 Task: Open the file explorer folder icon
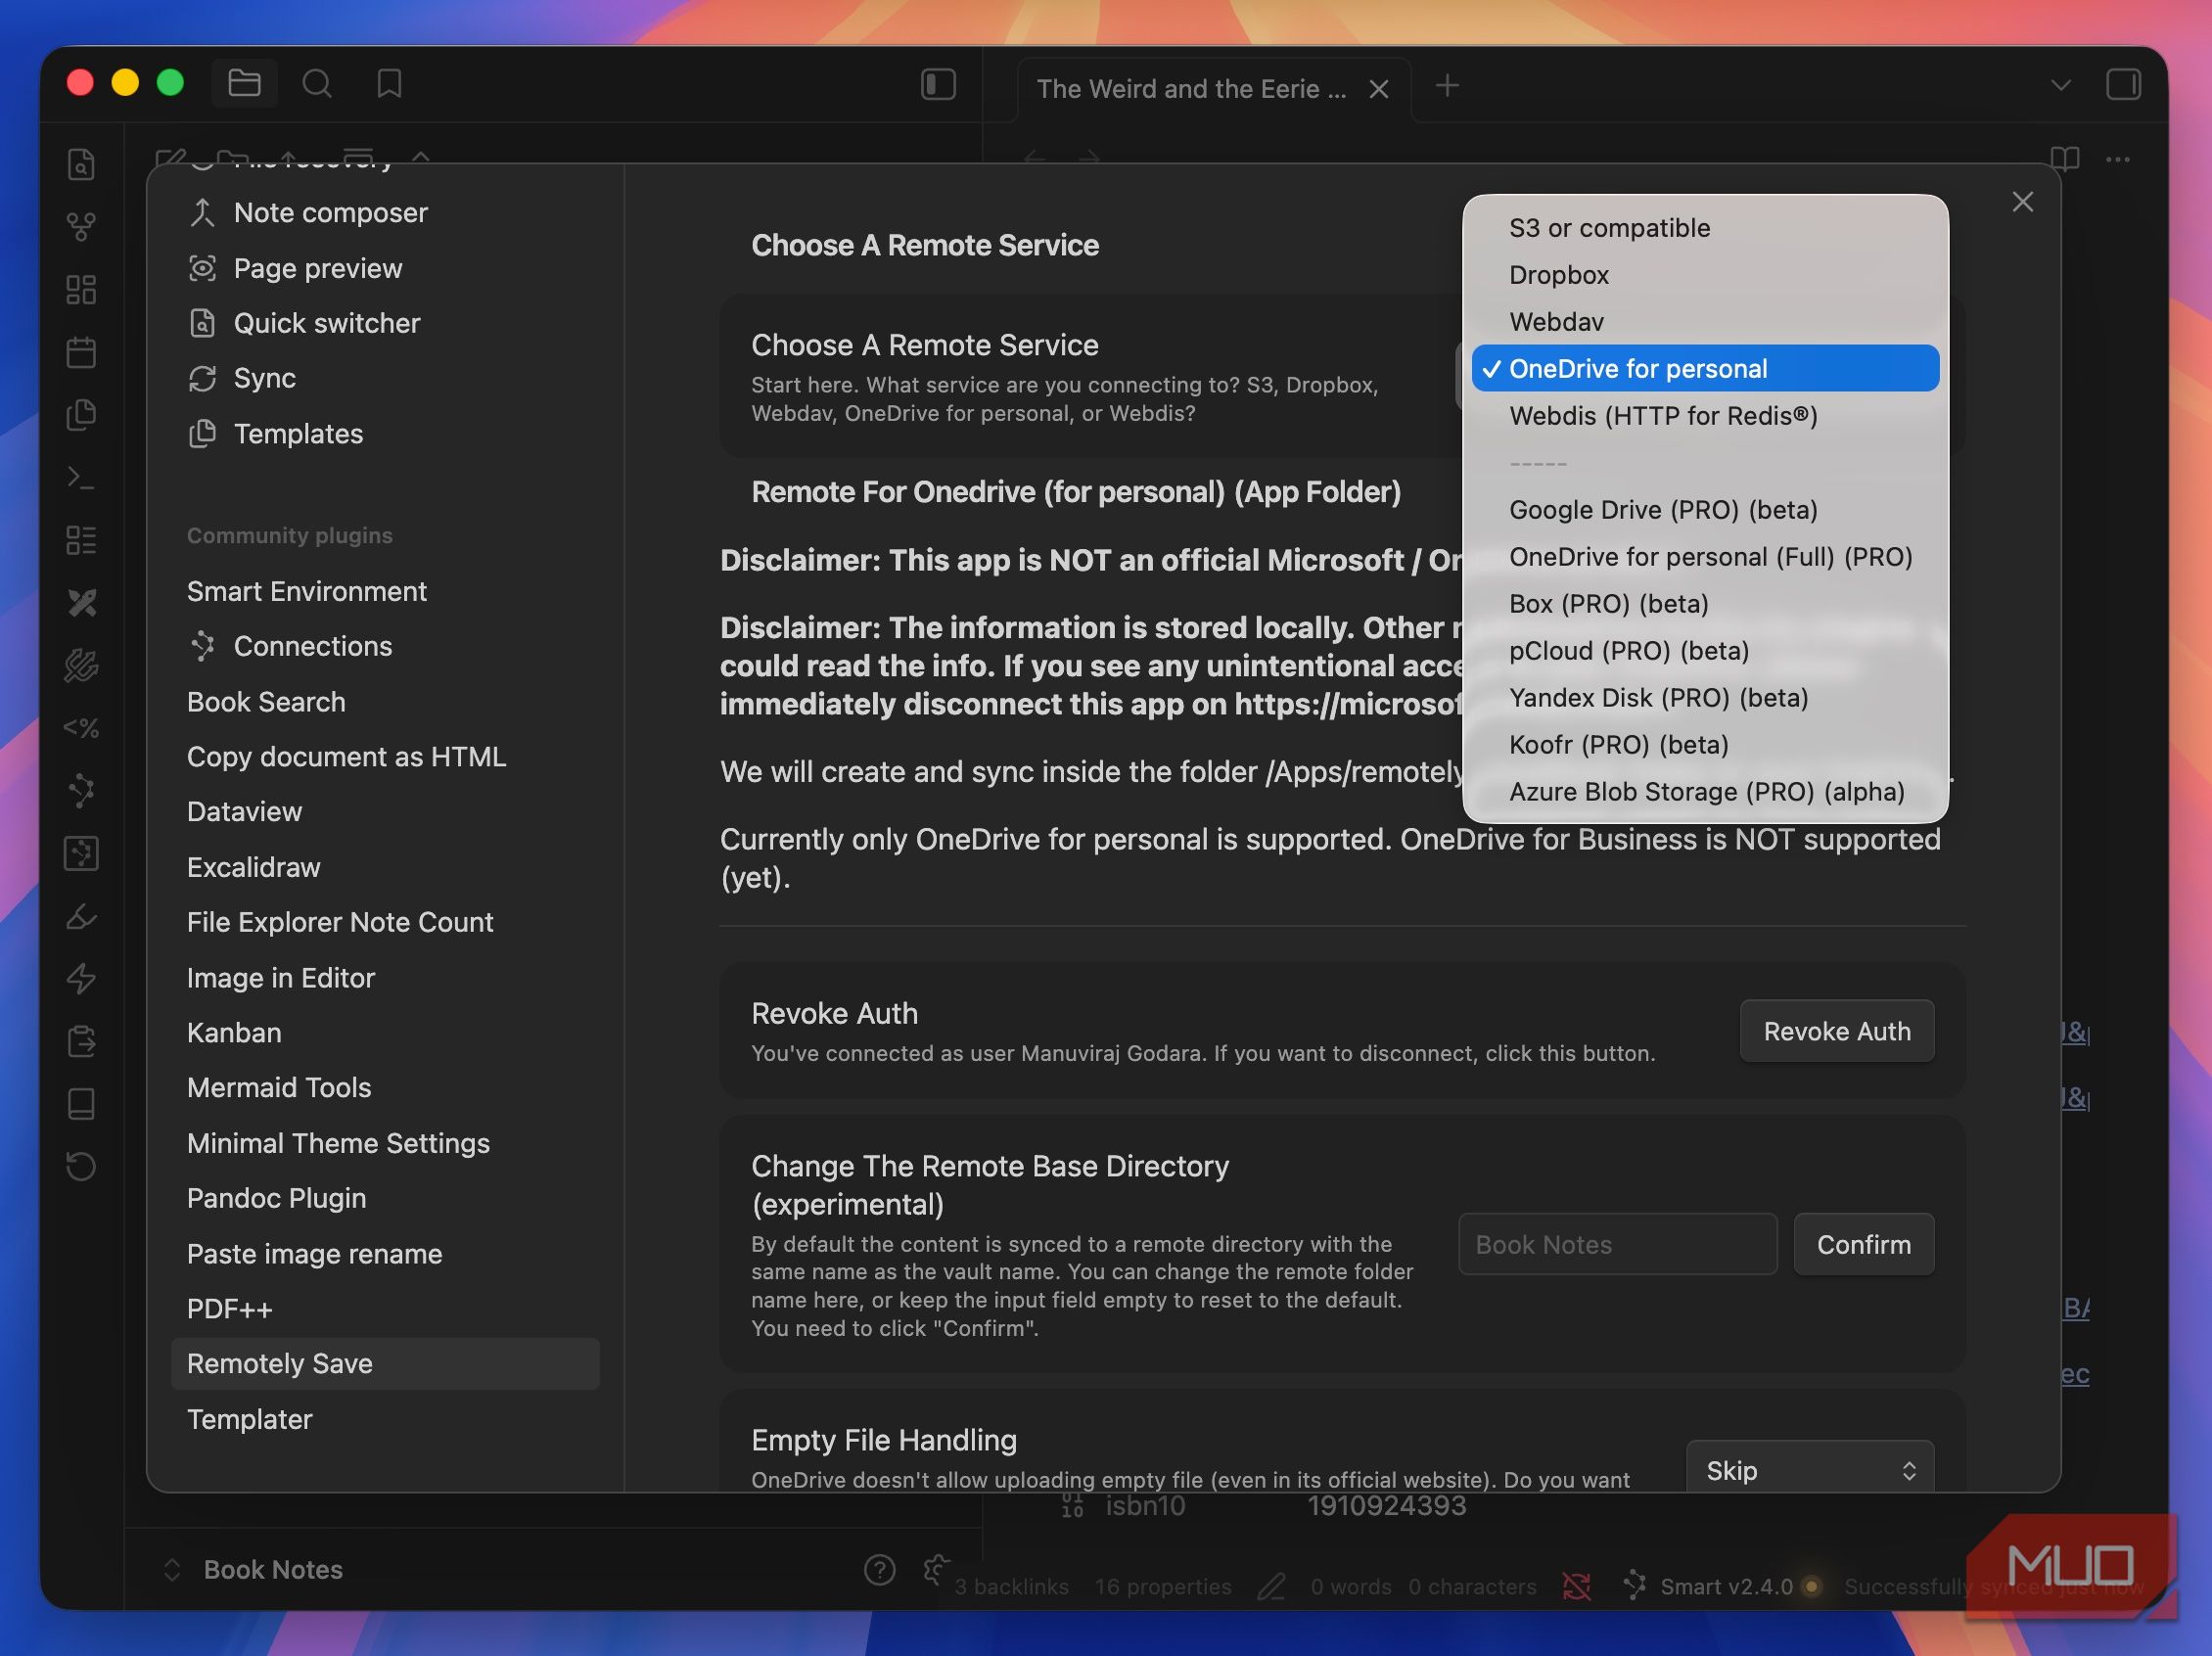(x=244, y=83)
